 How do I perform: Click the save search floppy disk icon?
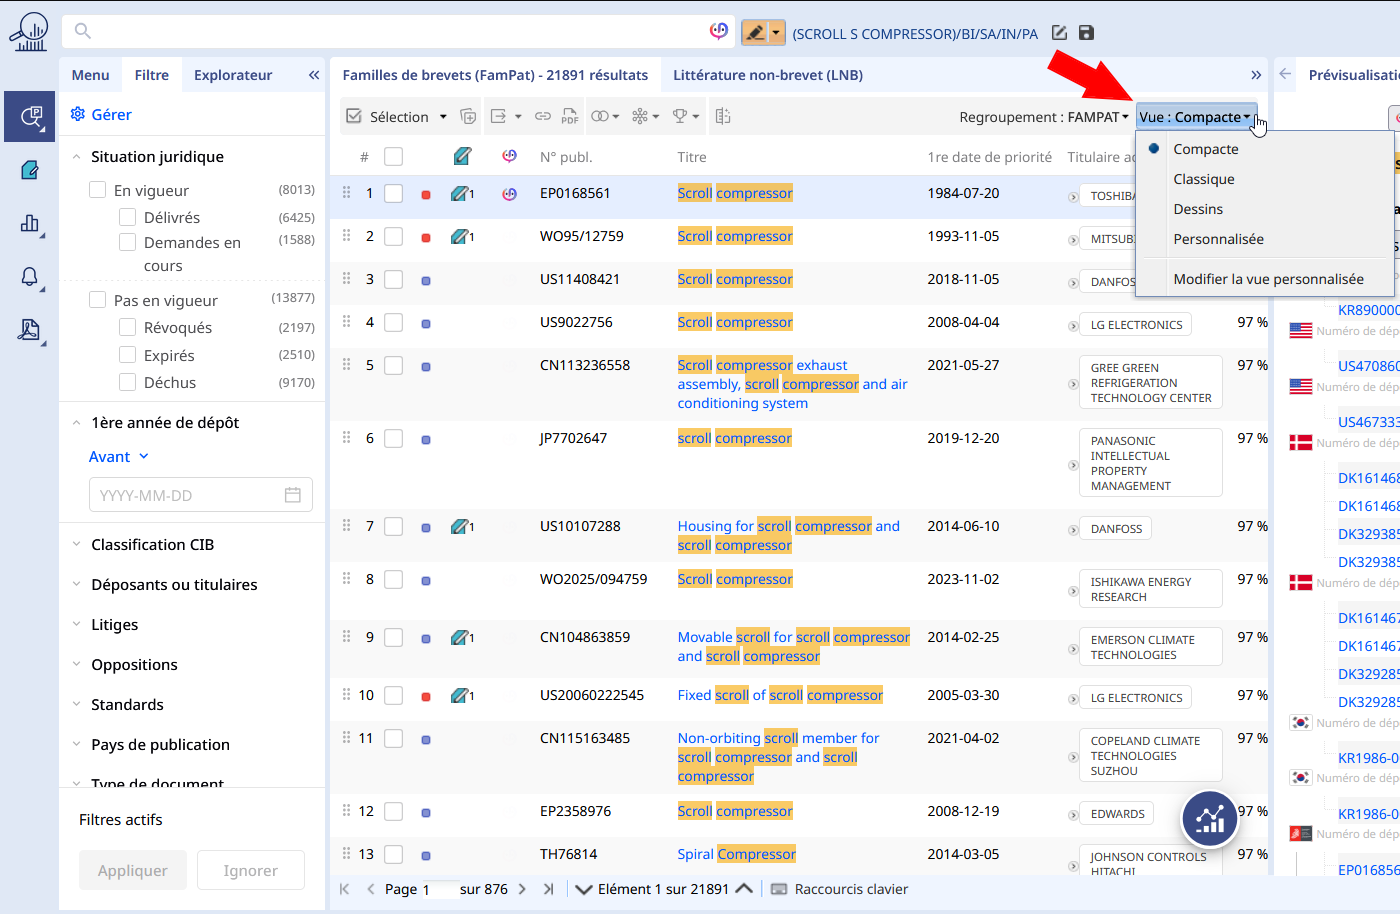click(x=1086, y=33)
